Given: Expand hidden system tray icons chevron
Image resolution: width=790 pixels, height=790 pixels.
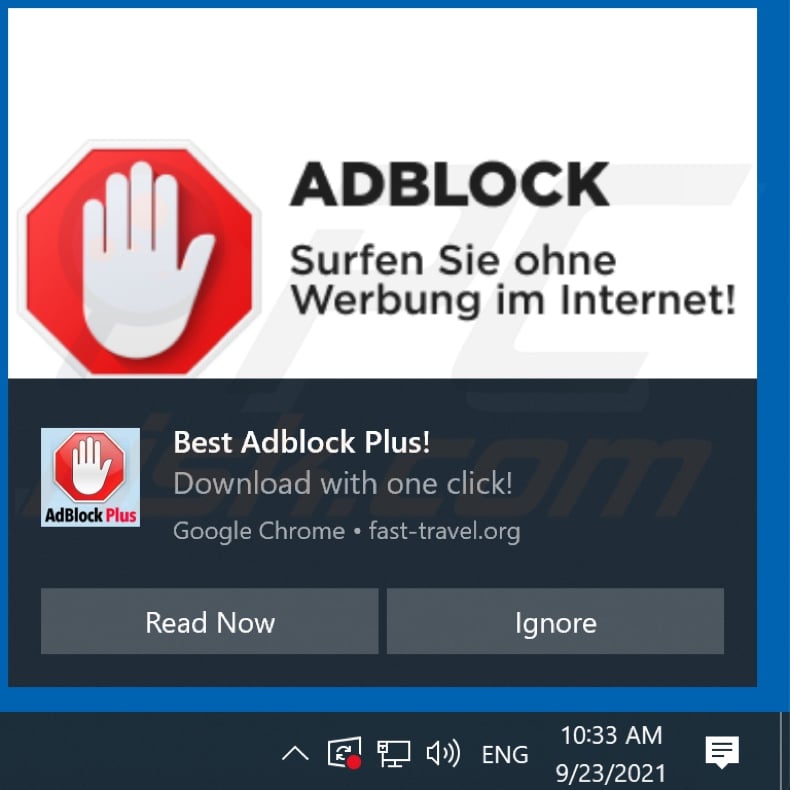Looking at the screenshot, I should point(295,753).
